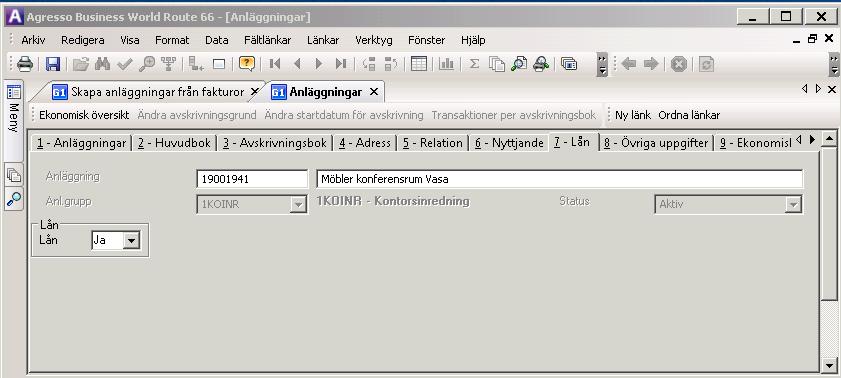841x378 pixels.
Task: Click the grey stop X icon
Action: coord(679,64)
